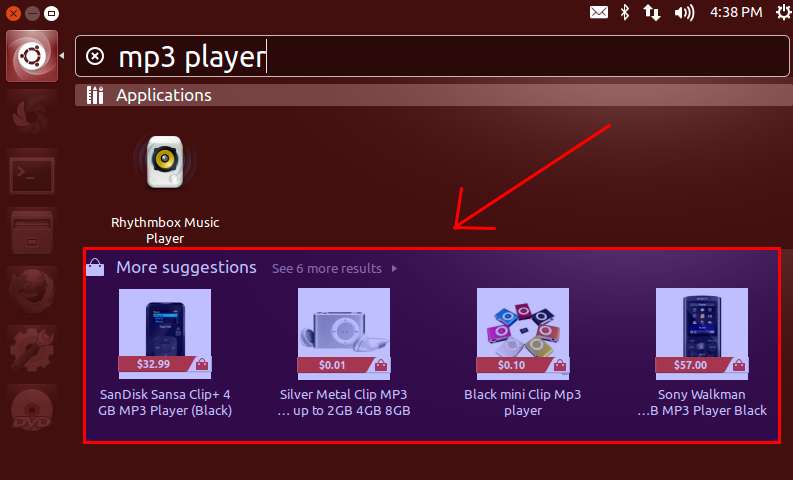Click the $0.10 price tag
Screen dimensions: 793x480
pos(511,365)
